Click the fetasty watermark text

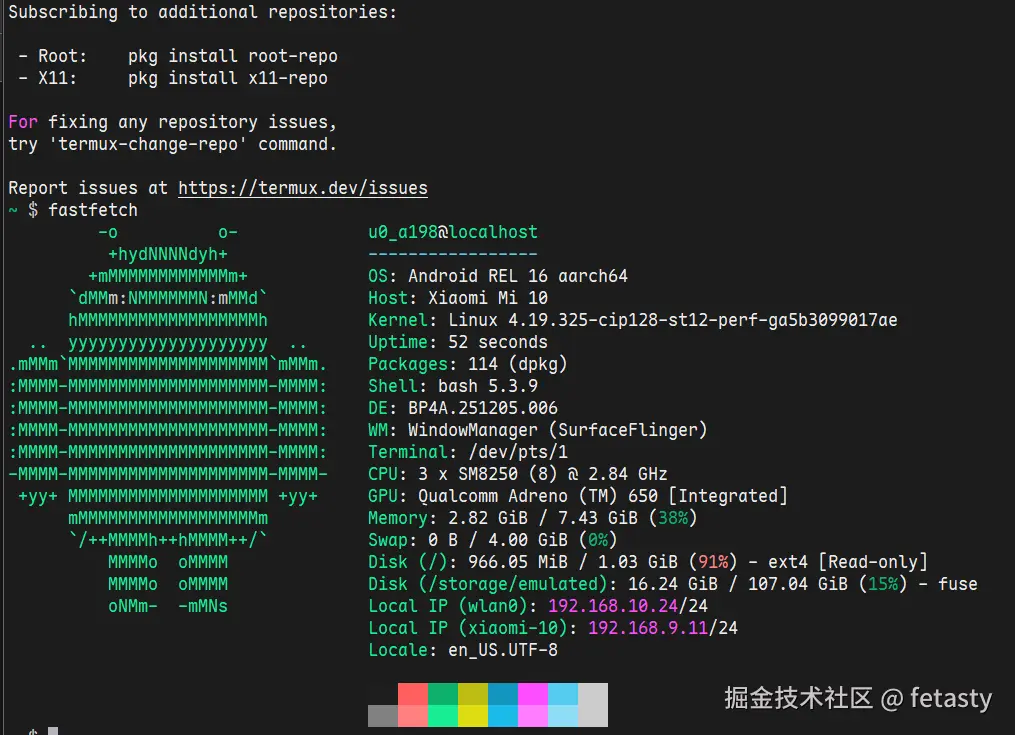pyautogui.click(x=951, y=698)
